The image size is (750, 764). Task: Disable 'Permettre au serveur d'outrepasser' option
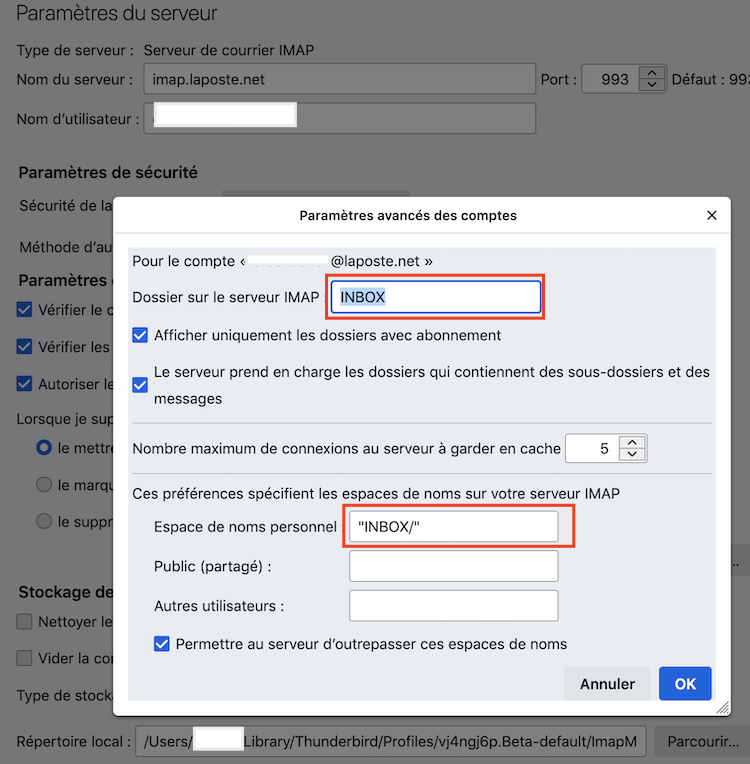(162, 644)
